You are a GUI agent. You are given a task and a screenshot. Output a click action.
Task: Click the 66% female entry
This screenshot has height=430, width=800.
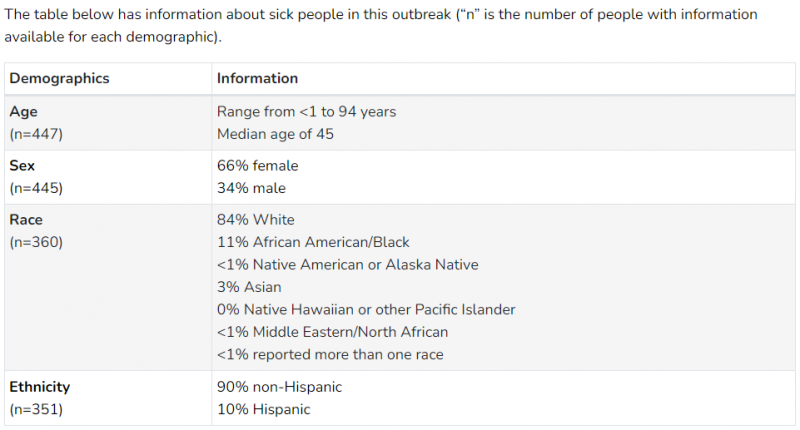[x=258, y=166]
